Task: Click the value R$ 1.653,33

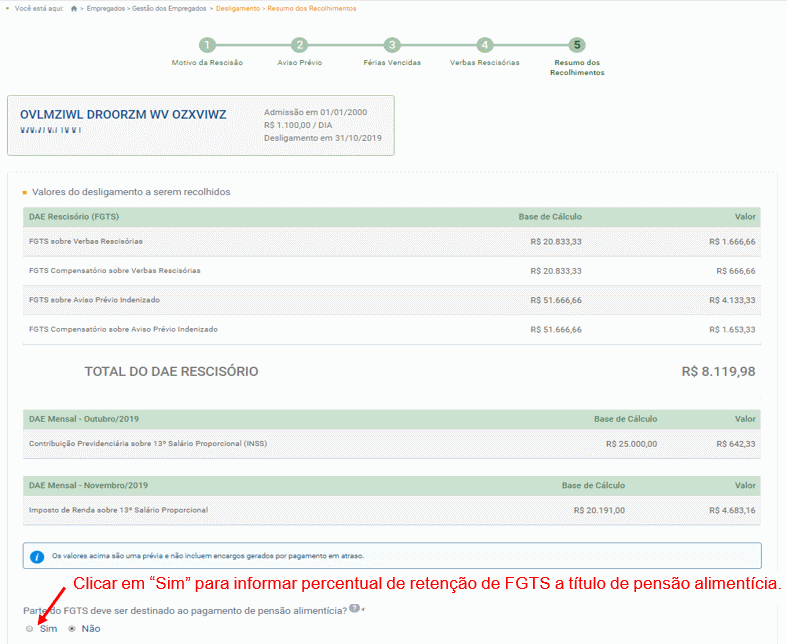Action: pos(732,330)
